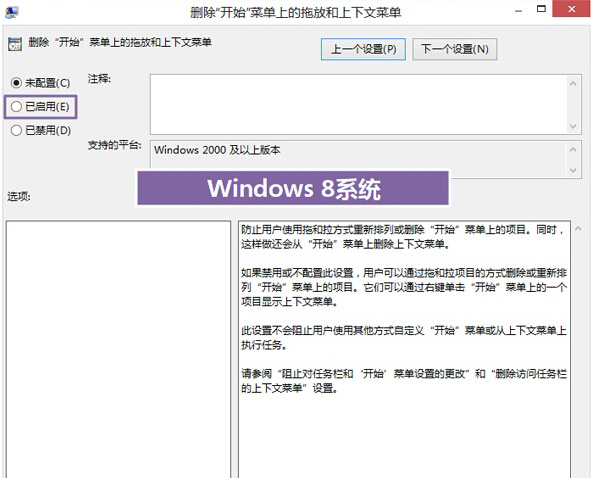Click the 上一个设置(P) button

(363, 49)
